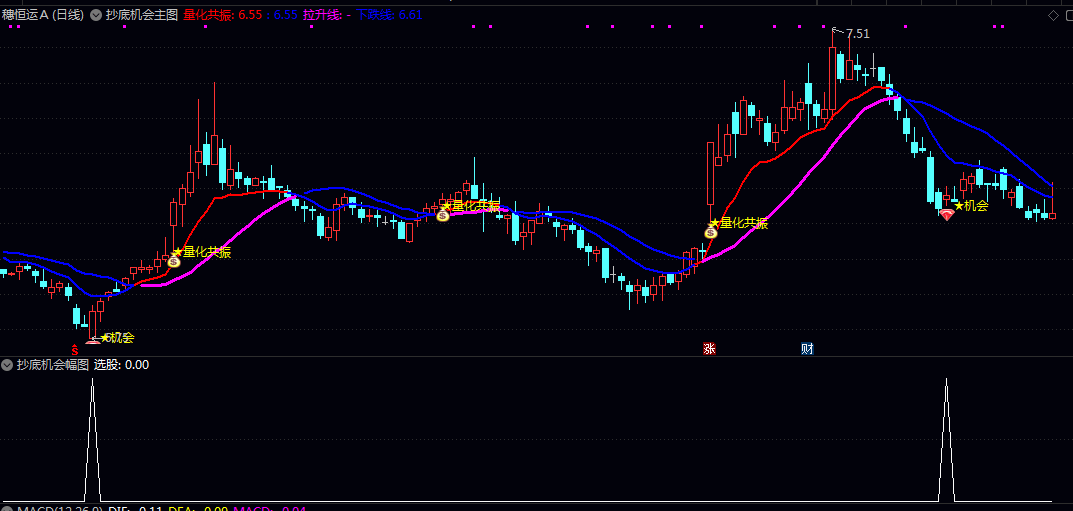Screen dimensions: 1073x511
Task: Click the rightmost 量化共振 chart label
Action: 744,223
